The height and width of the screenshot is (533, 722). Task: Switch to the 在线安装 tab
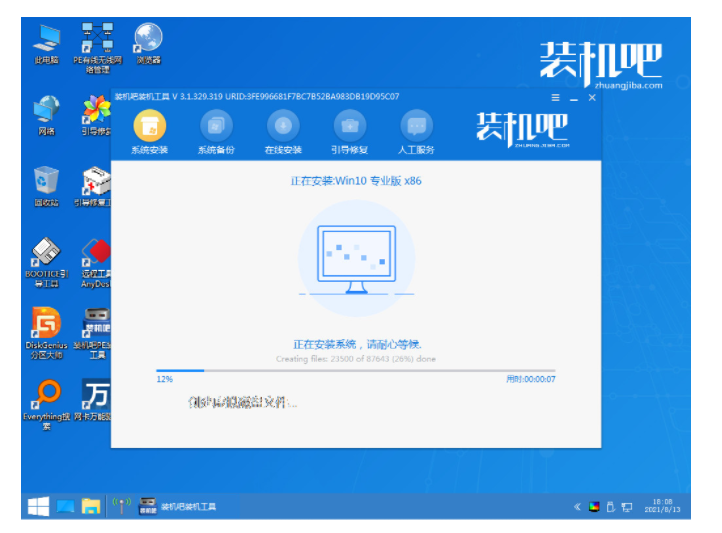283,132
